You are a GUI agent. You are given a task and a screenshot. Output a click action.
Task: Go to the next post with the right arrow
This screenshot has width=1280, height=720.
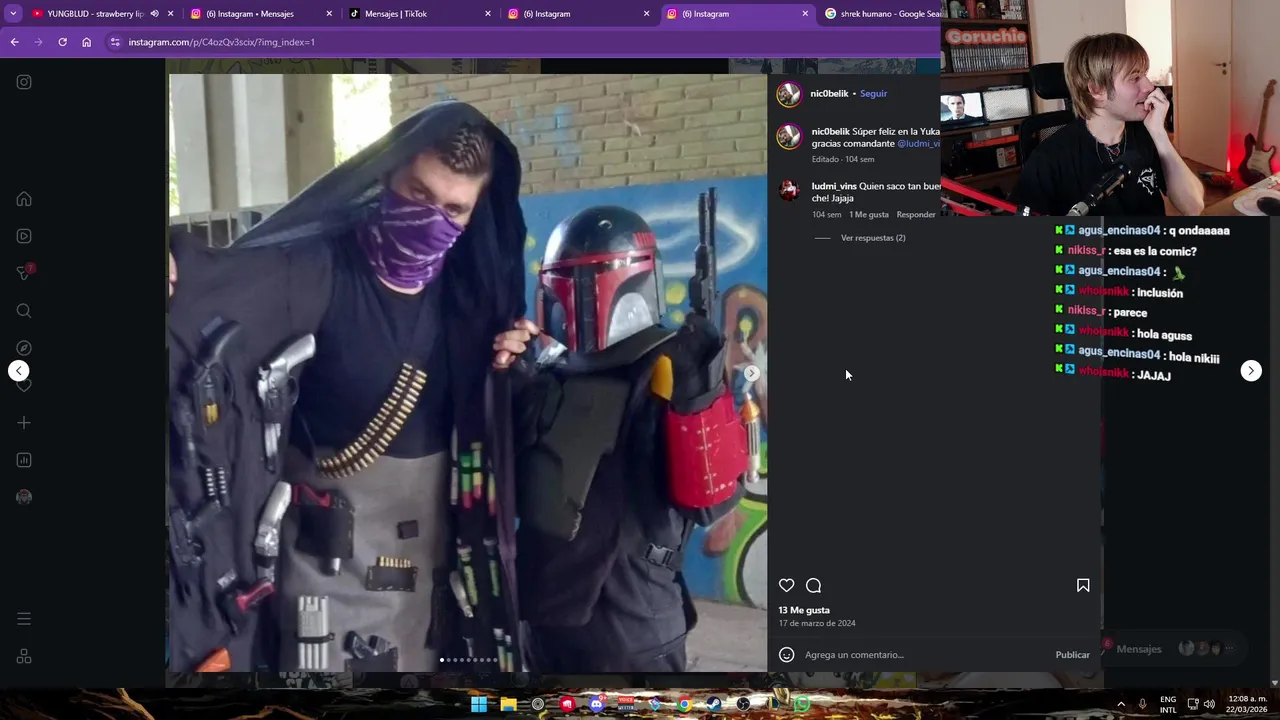pos(1251,371)
